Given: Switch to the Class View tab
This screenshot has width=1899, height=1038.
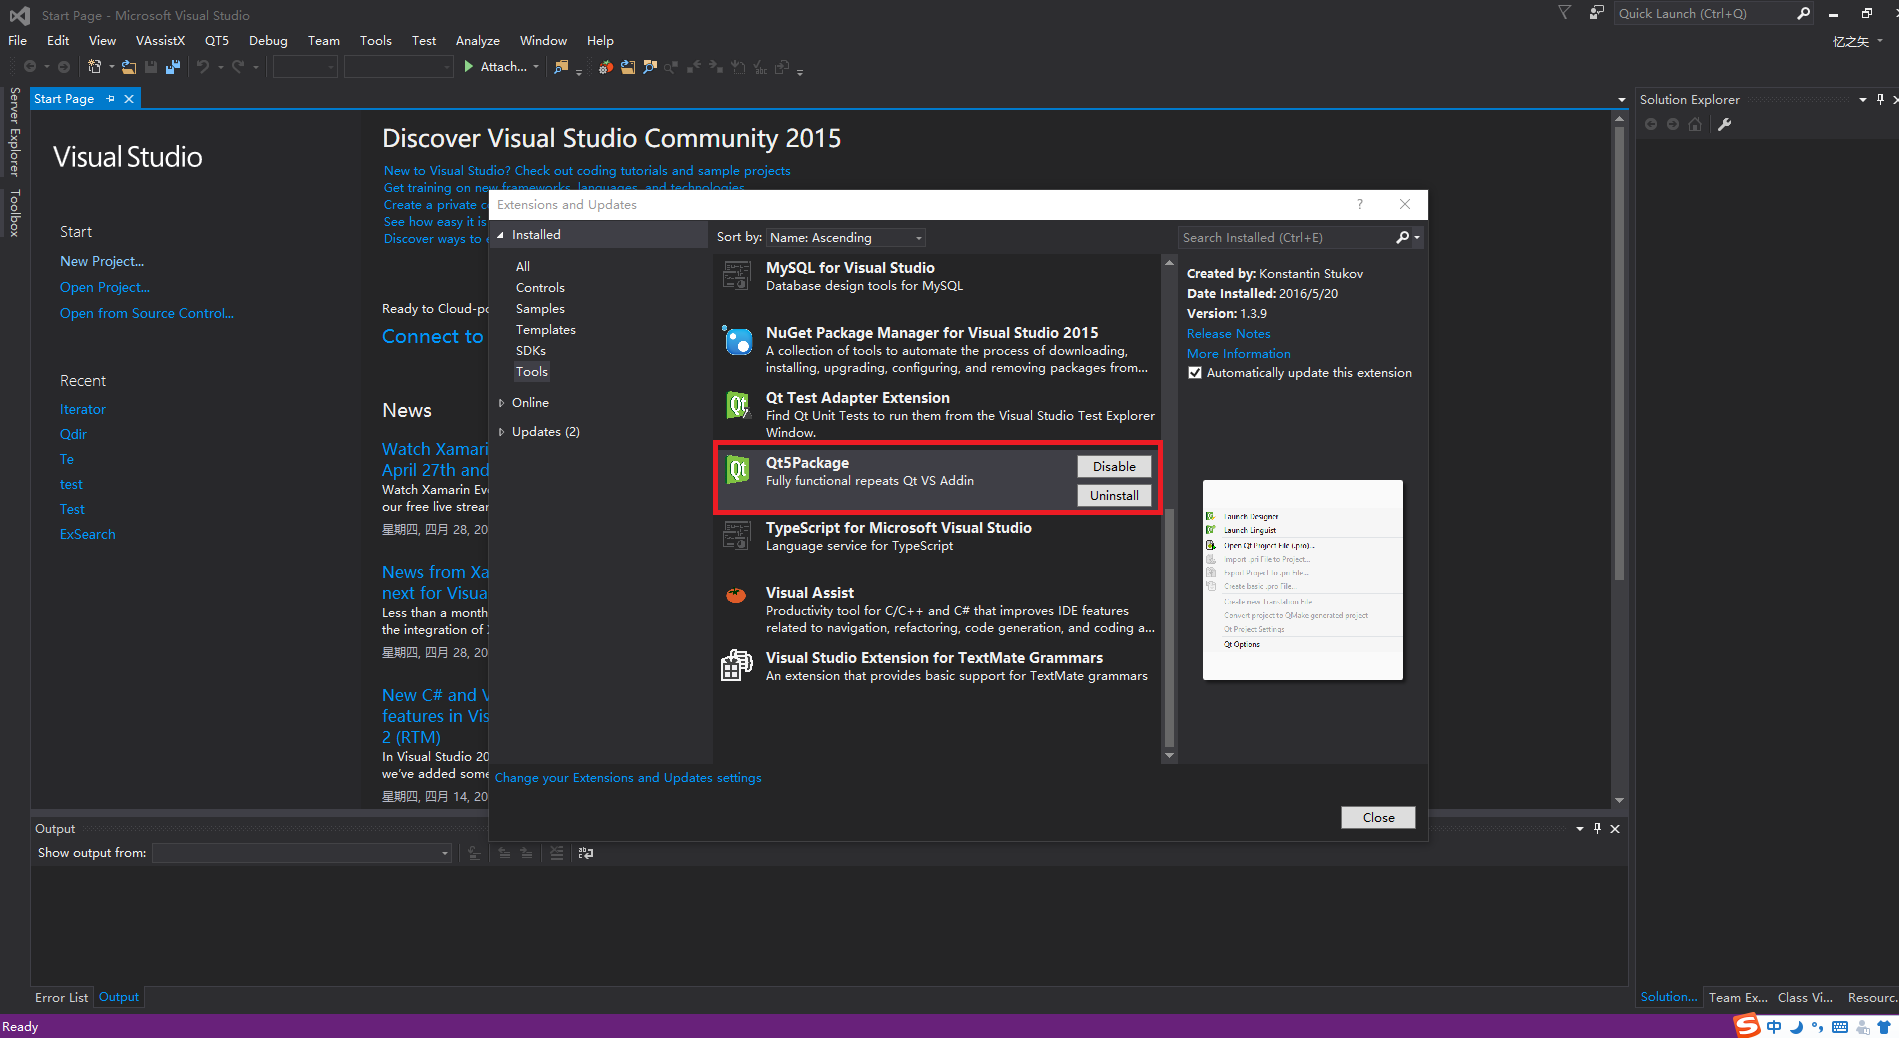Looking at the screenshot, I should tap(1805, 997).
